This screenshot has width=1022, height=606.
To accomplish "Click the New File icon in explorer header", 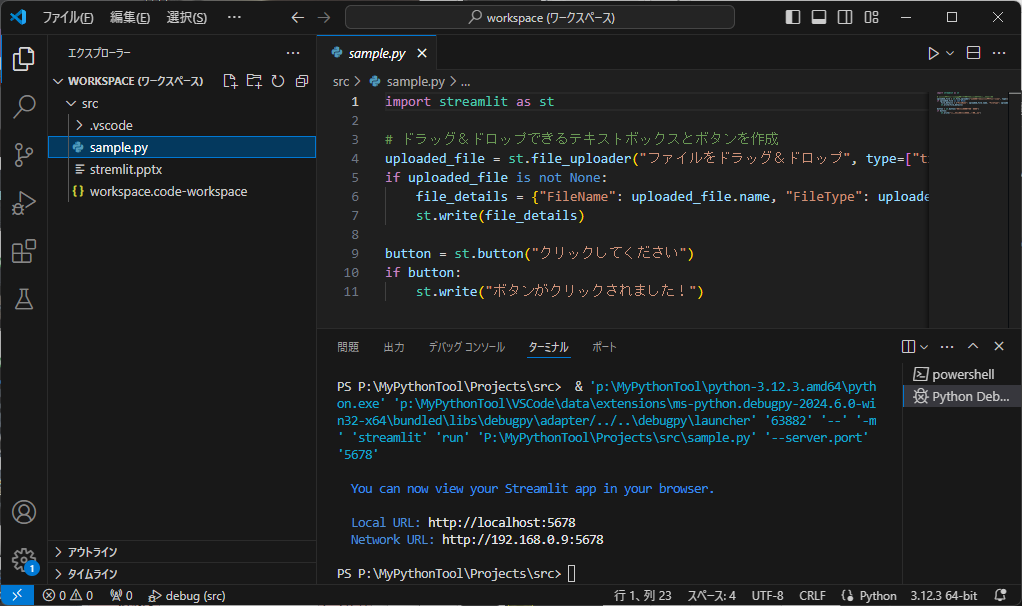I will tap(230, 81).
